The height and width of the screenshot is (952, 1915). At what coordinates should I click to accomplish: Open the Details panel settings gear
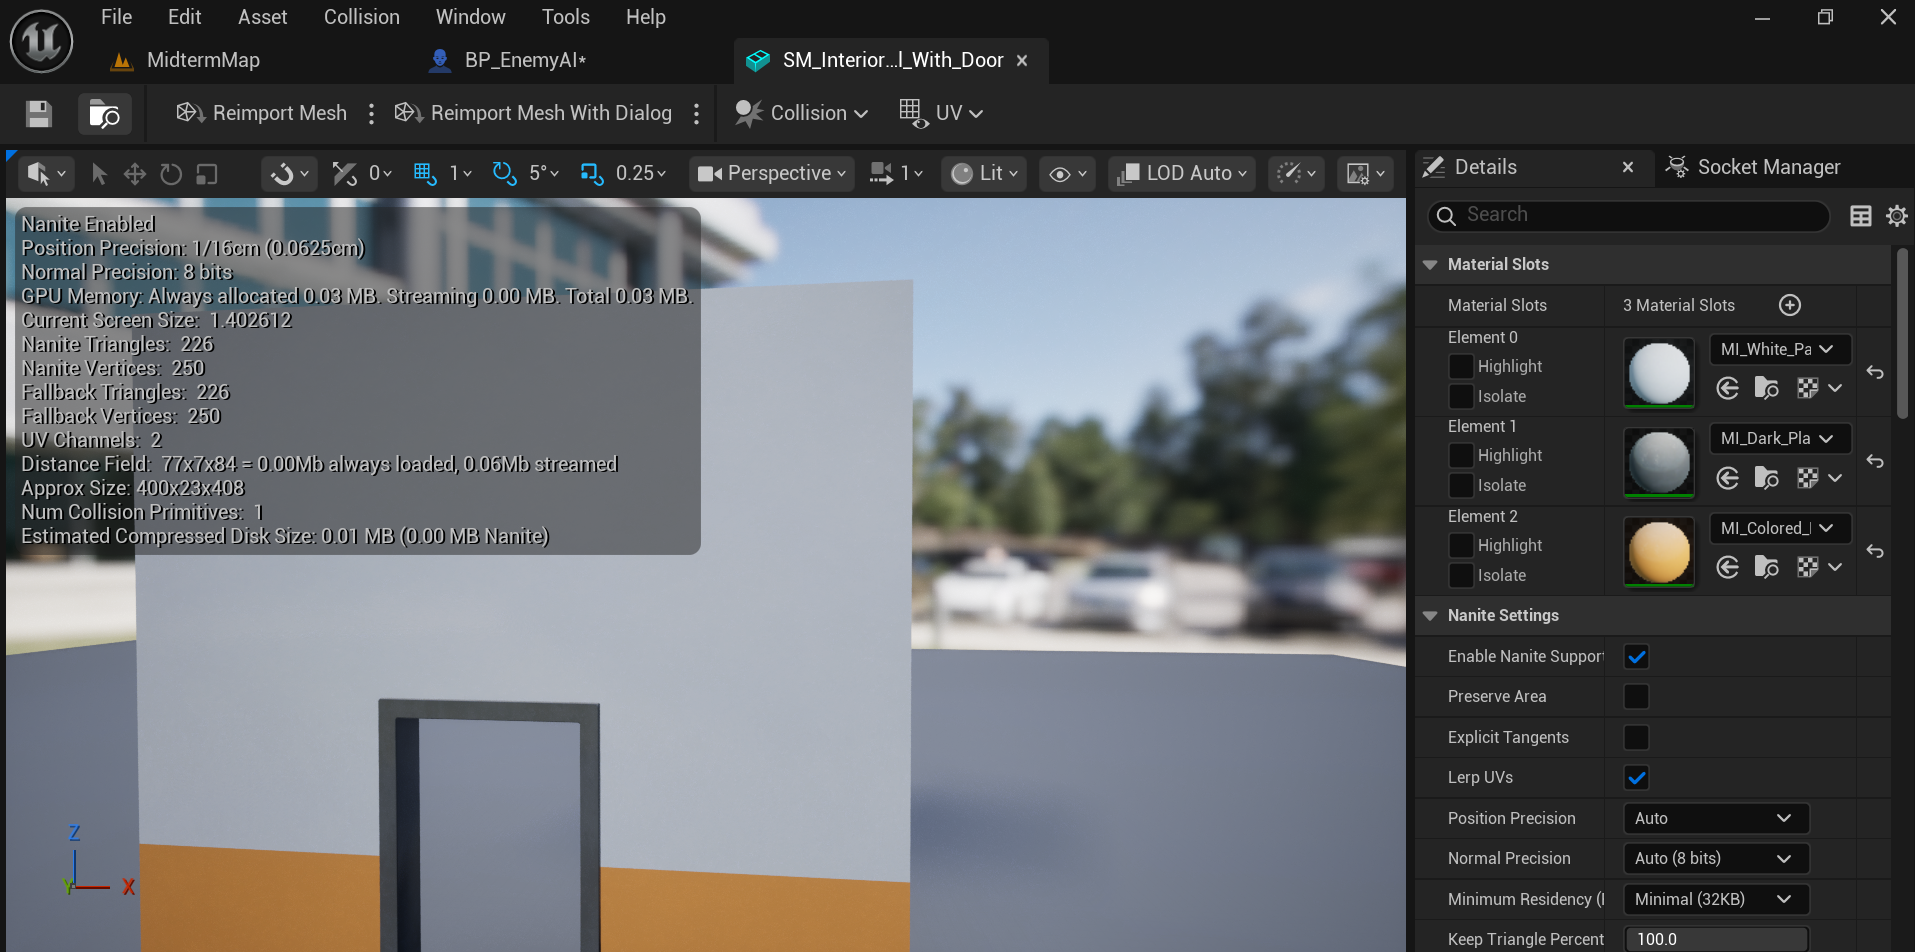pyautogui.click(x=1896, y=216)
